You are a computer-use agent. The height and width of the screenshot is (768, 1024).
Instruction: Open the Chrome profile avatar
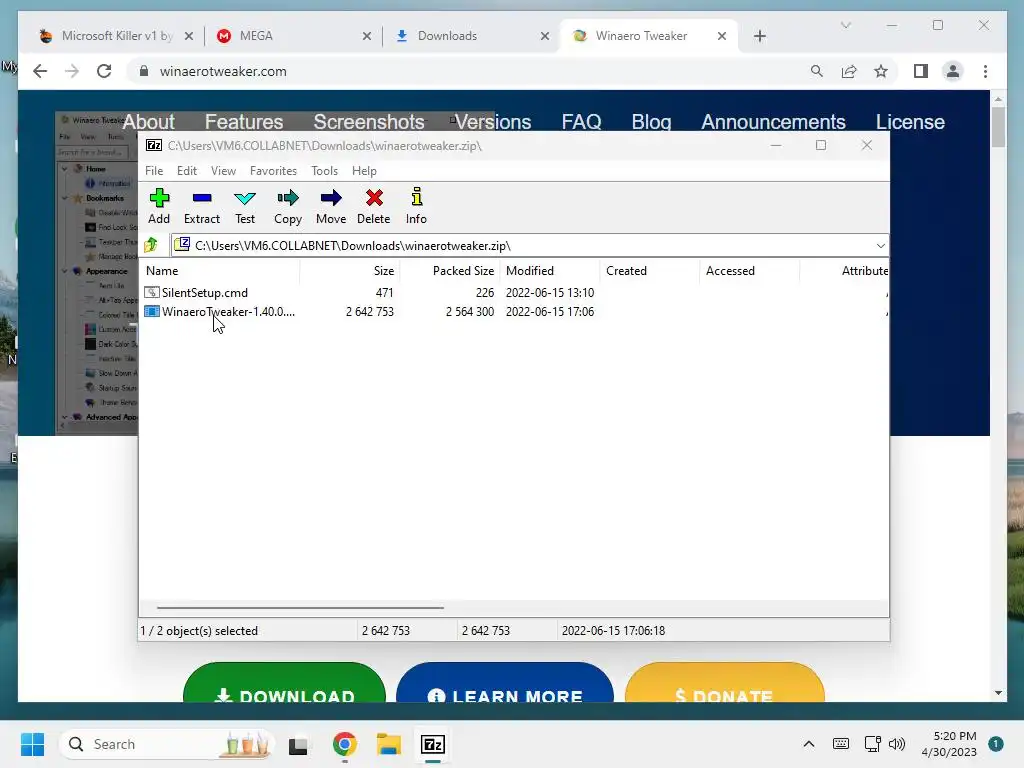953,71
